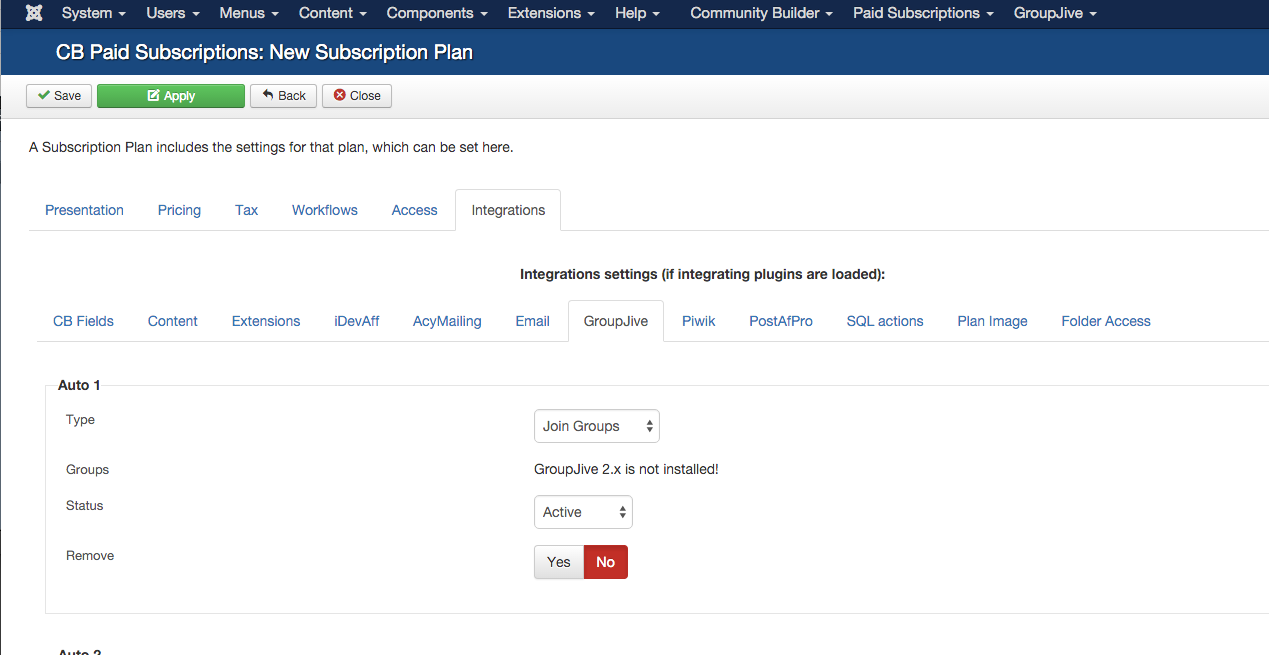Image resolution: width=1269 pixels, height=655 pixels.
Task: Open the Piwik sub-tab
Action: tap(699, 321)
